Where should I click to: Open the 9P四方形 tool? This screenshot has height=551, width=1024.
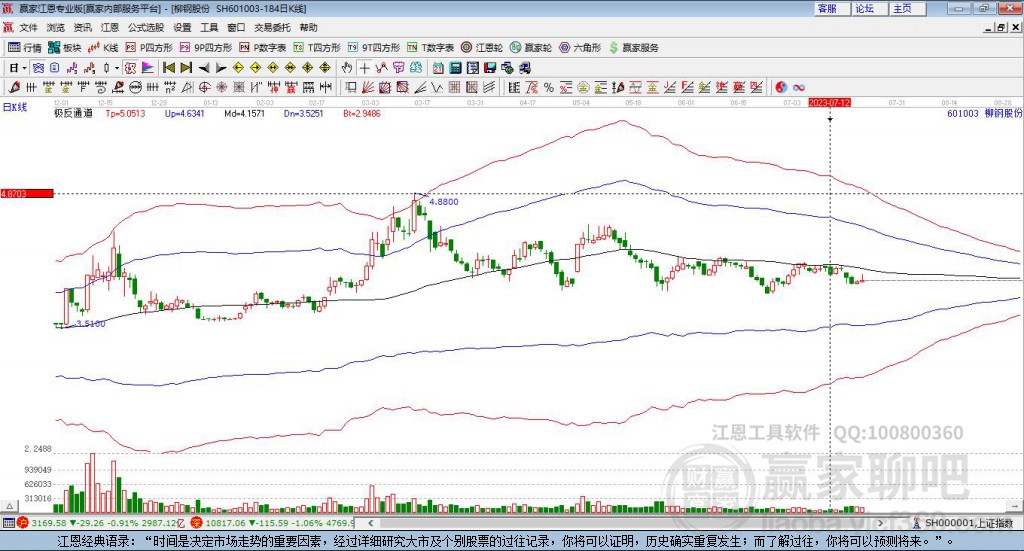206,48
